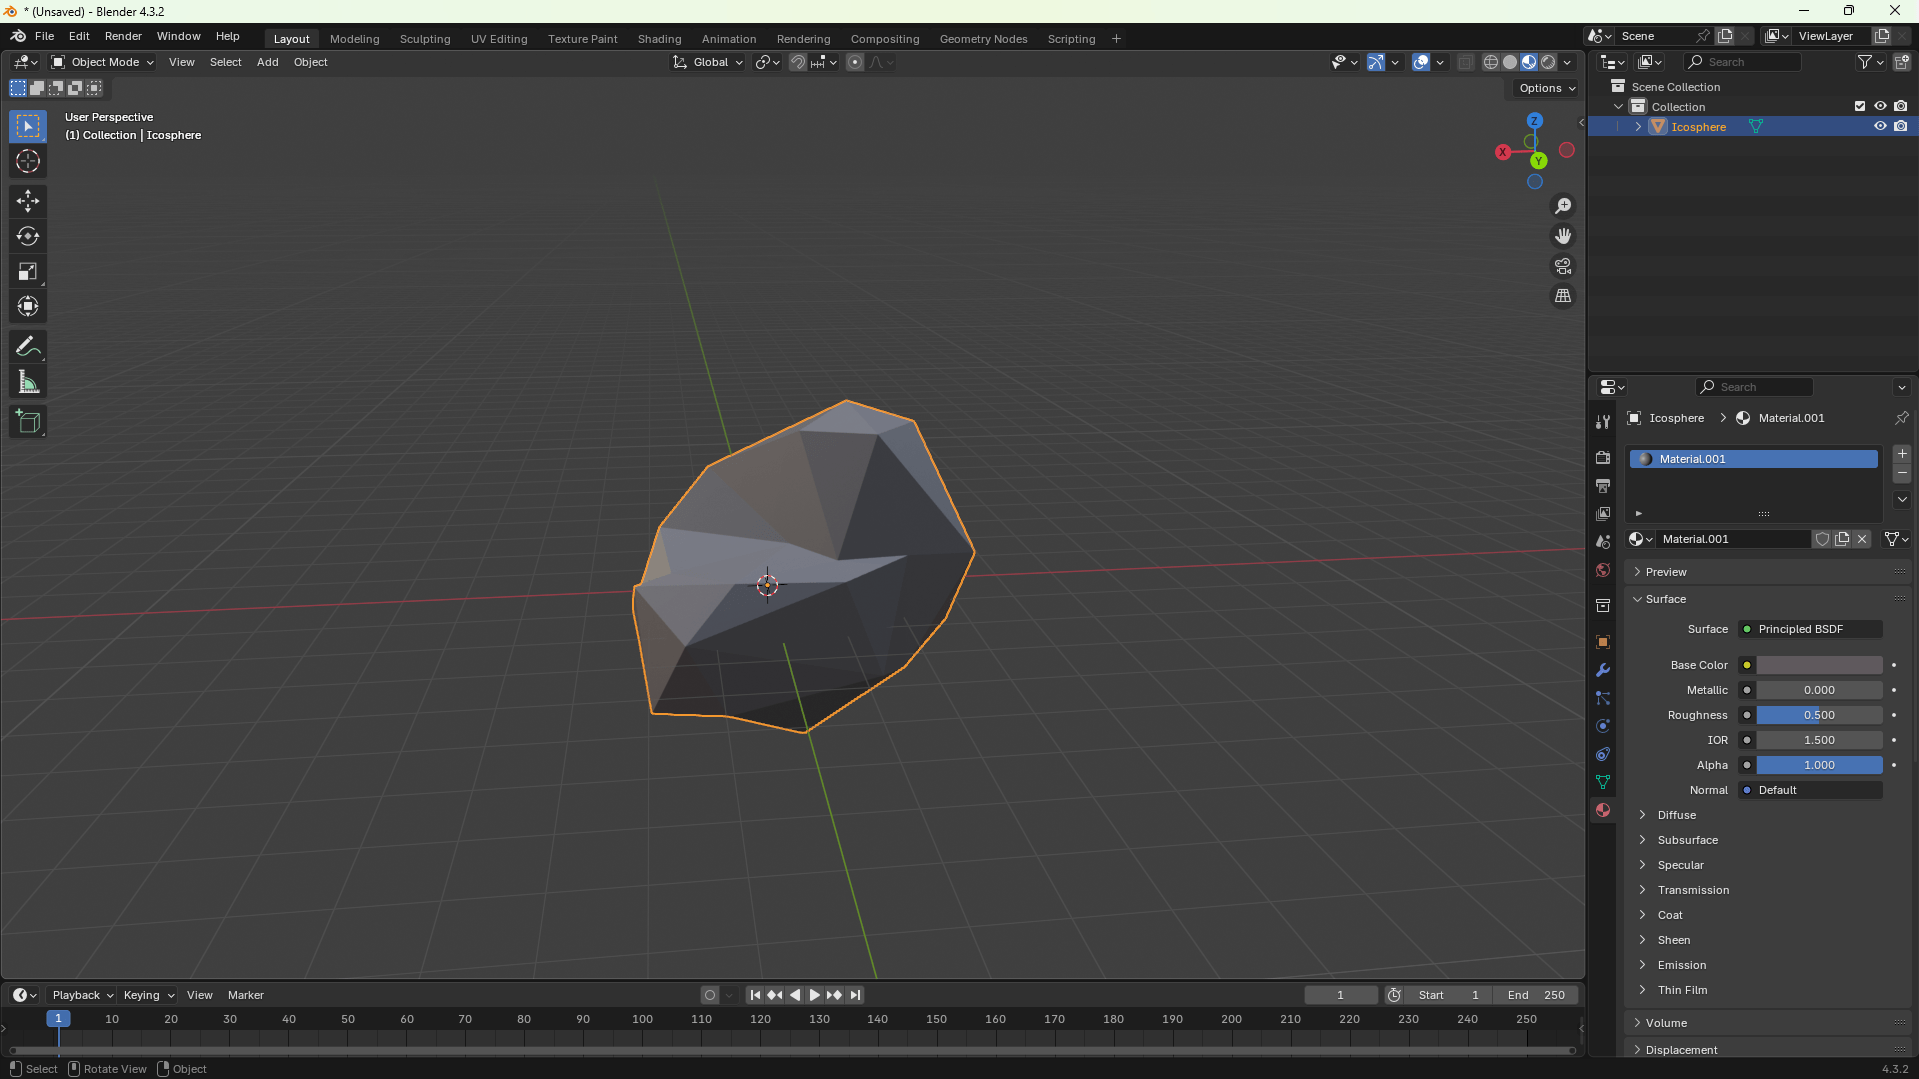Image resolution: width=1919 pixels, height=1079 pixels.
Task: Disable Icosphere in renders camera icon
Action: (1900, 127)
